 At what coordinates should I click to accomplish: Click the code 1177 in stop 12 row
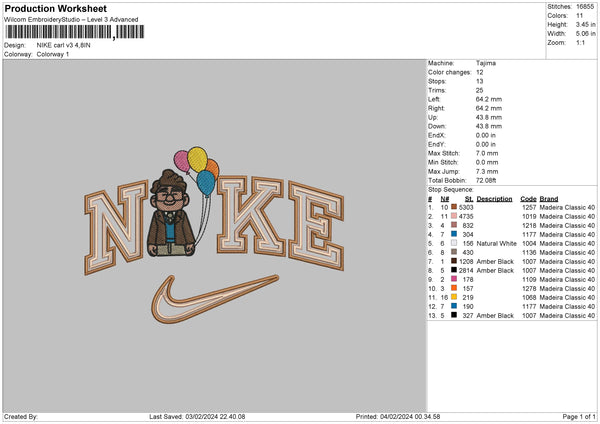pyautogui.click(x=529, y=307)
